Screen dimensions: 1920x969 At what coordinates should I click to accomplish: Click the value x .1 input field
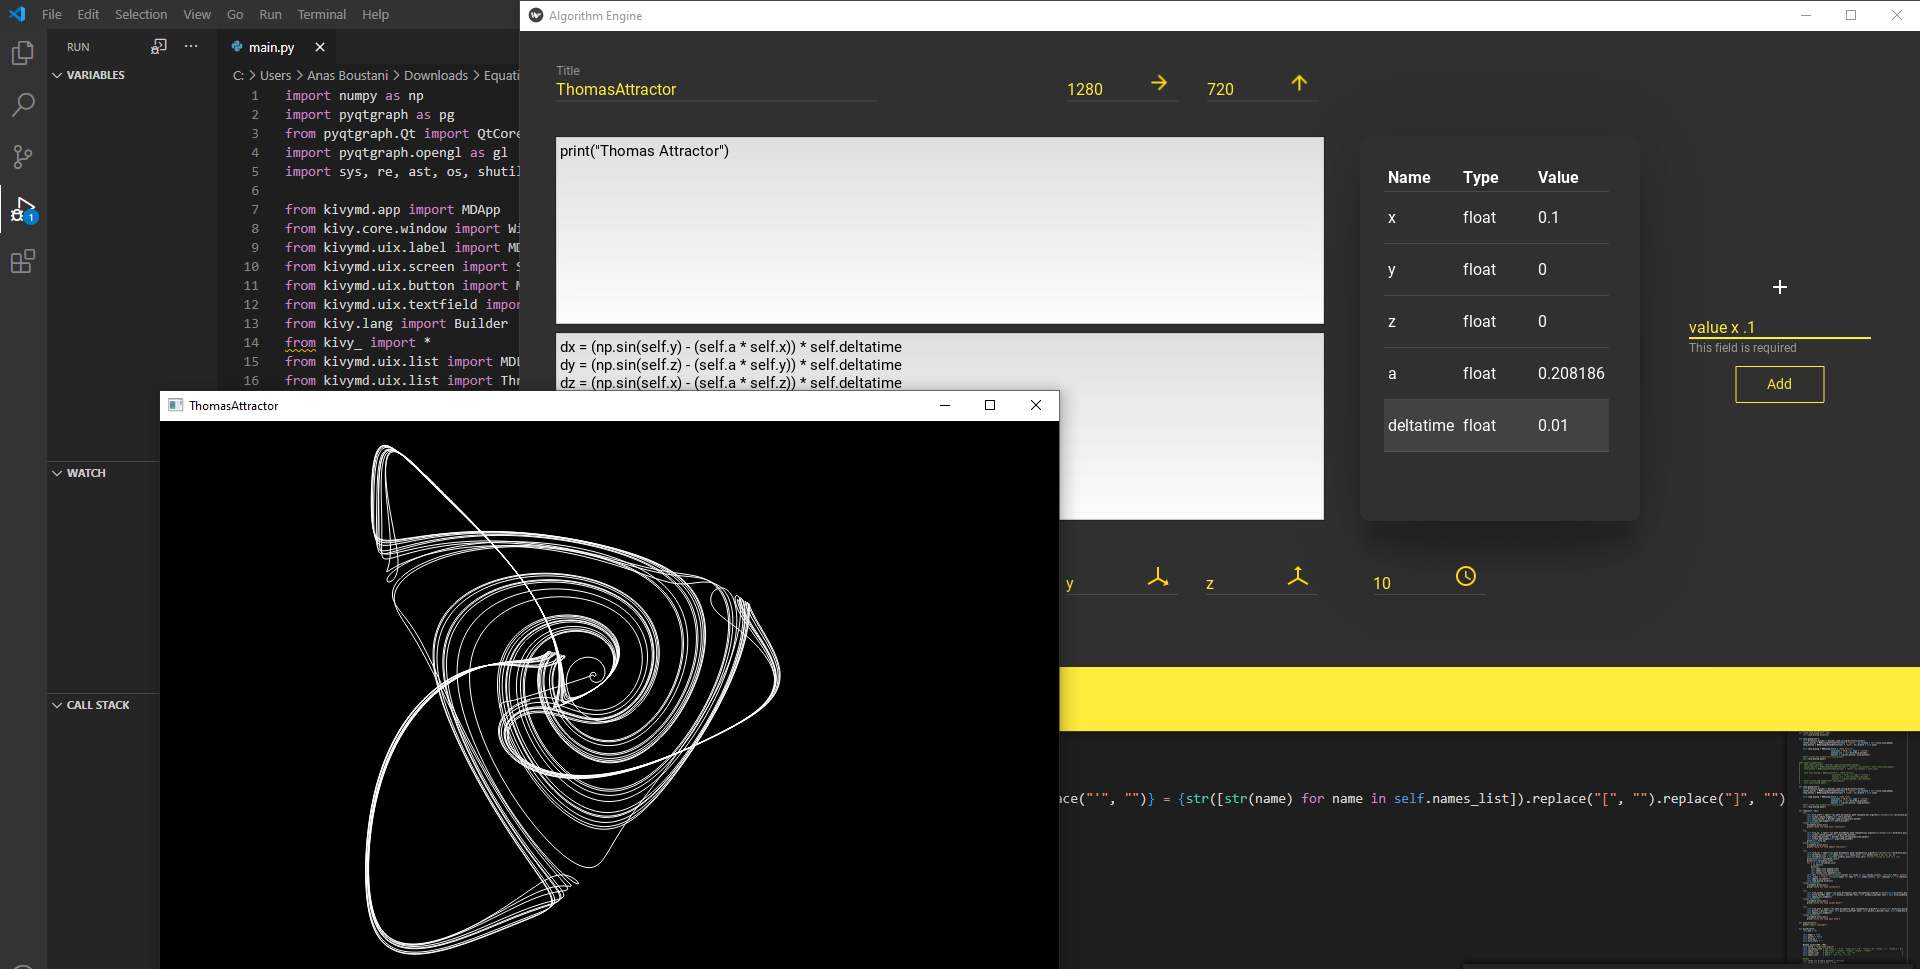pyautogui.click(x=1779, y=327)
